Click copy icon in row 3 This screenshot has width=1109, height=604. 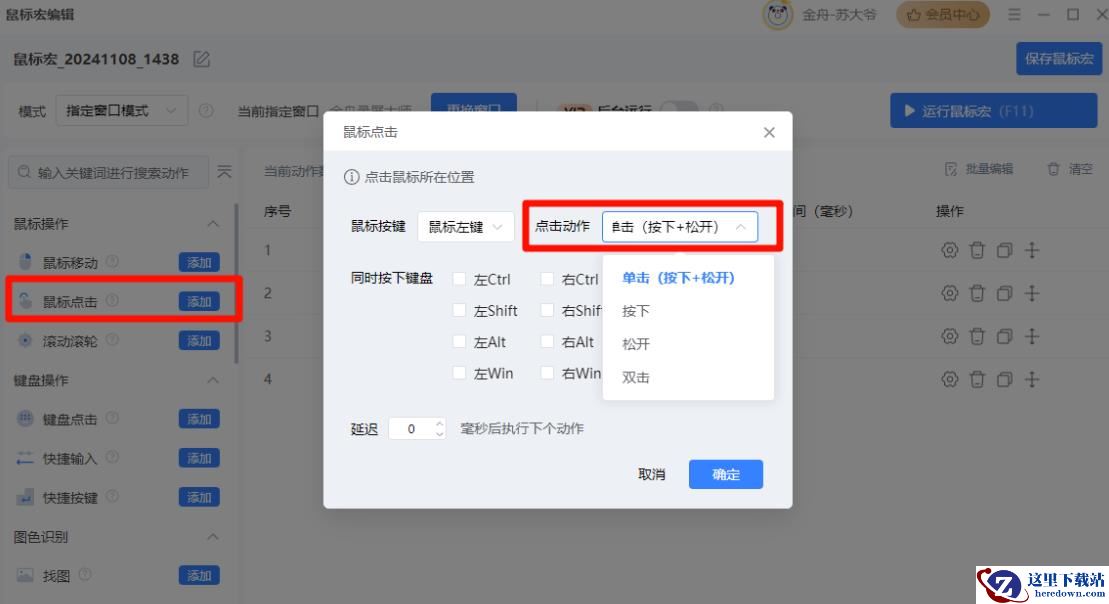[1004, 336]
